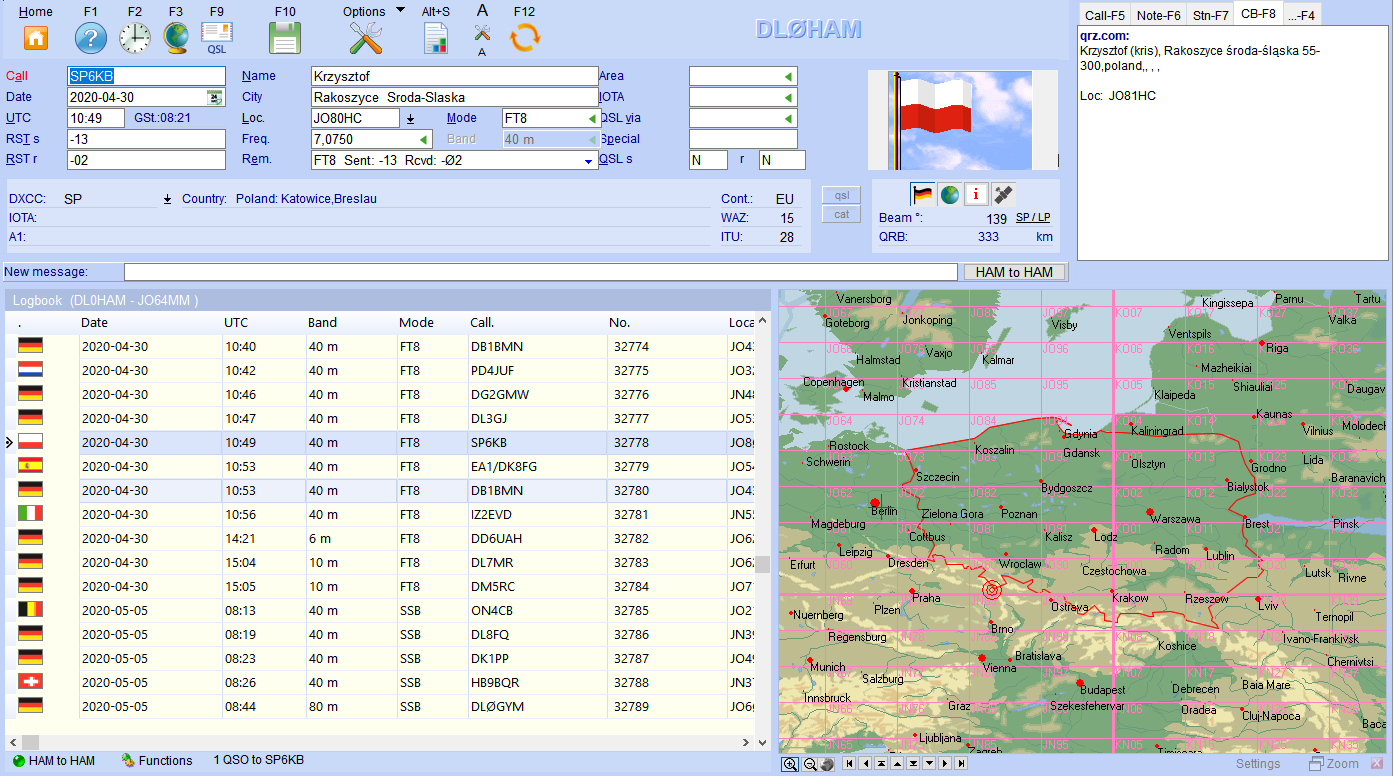Click in the Name field showing Krzysztof
The width and height of the screenshot is (1393, 776).
(x=455, y=76)
